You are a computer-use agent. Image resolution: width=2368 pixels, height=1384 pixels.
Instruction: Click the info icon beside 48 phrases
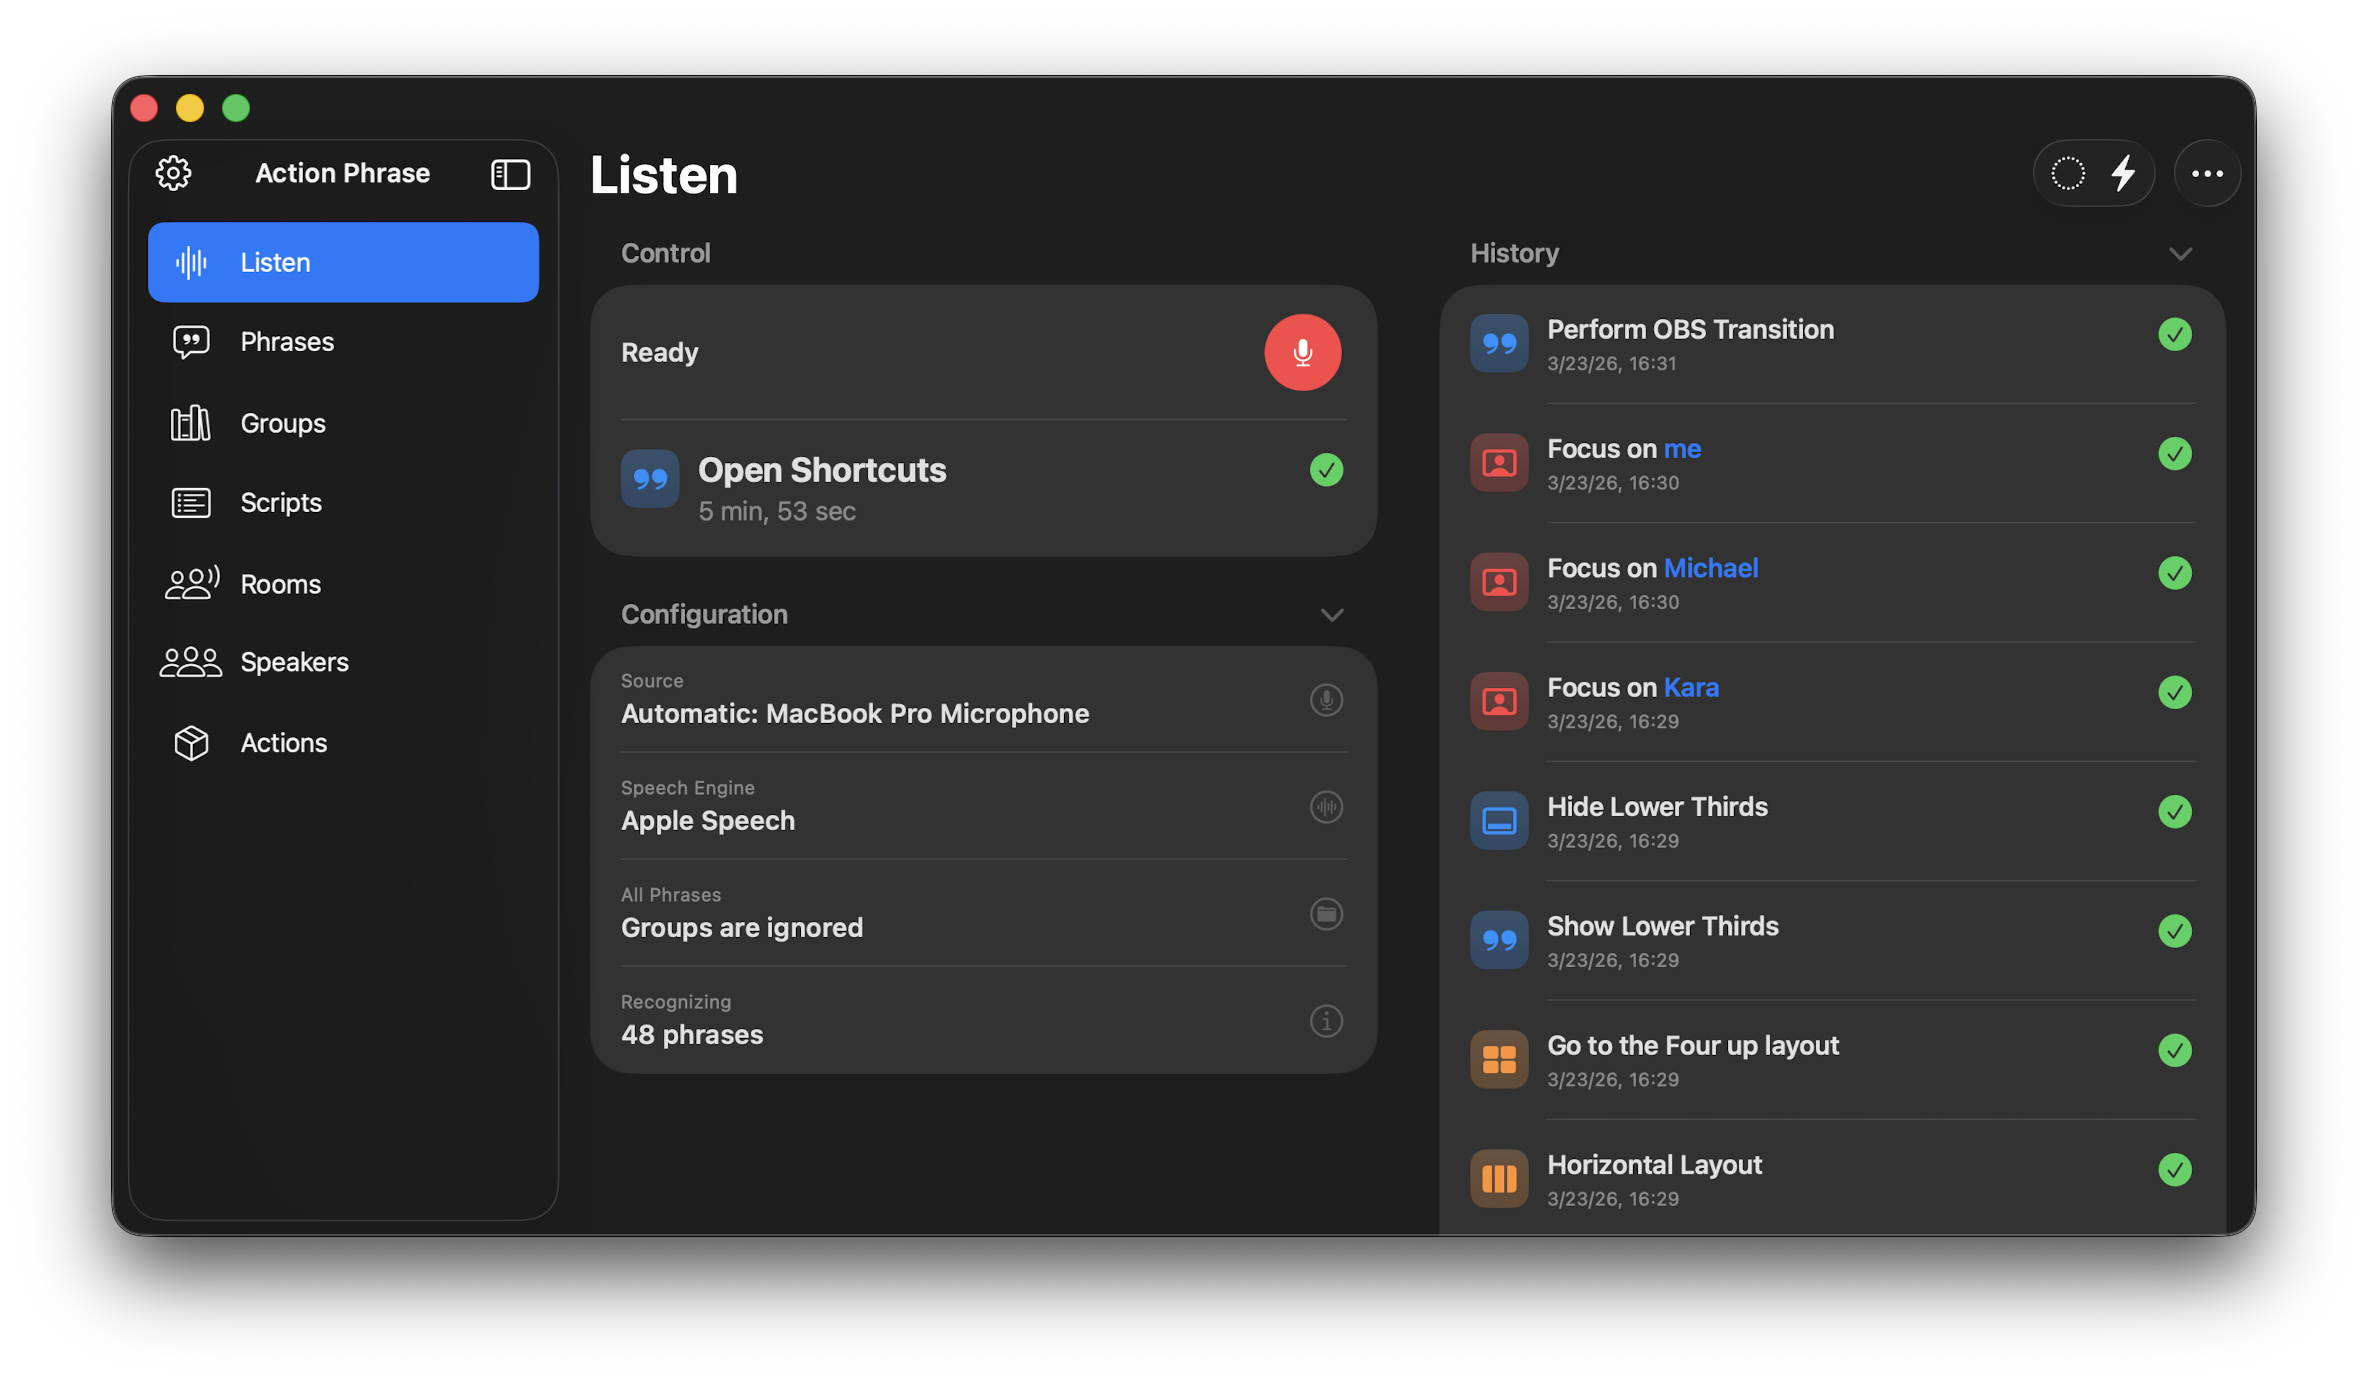point(1326,1020)
